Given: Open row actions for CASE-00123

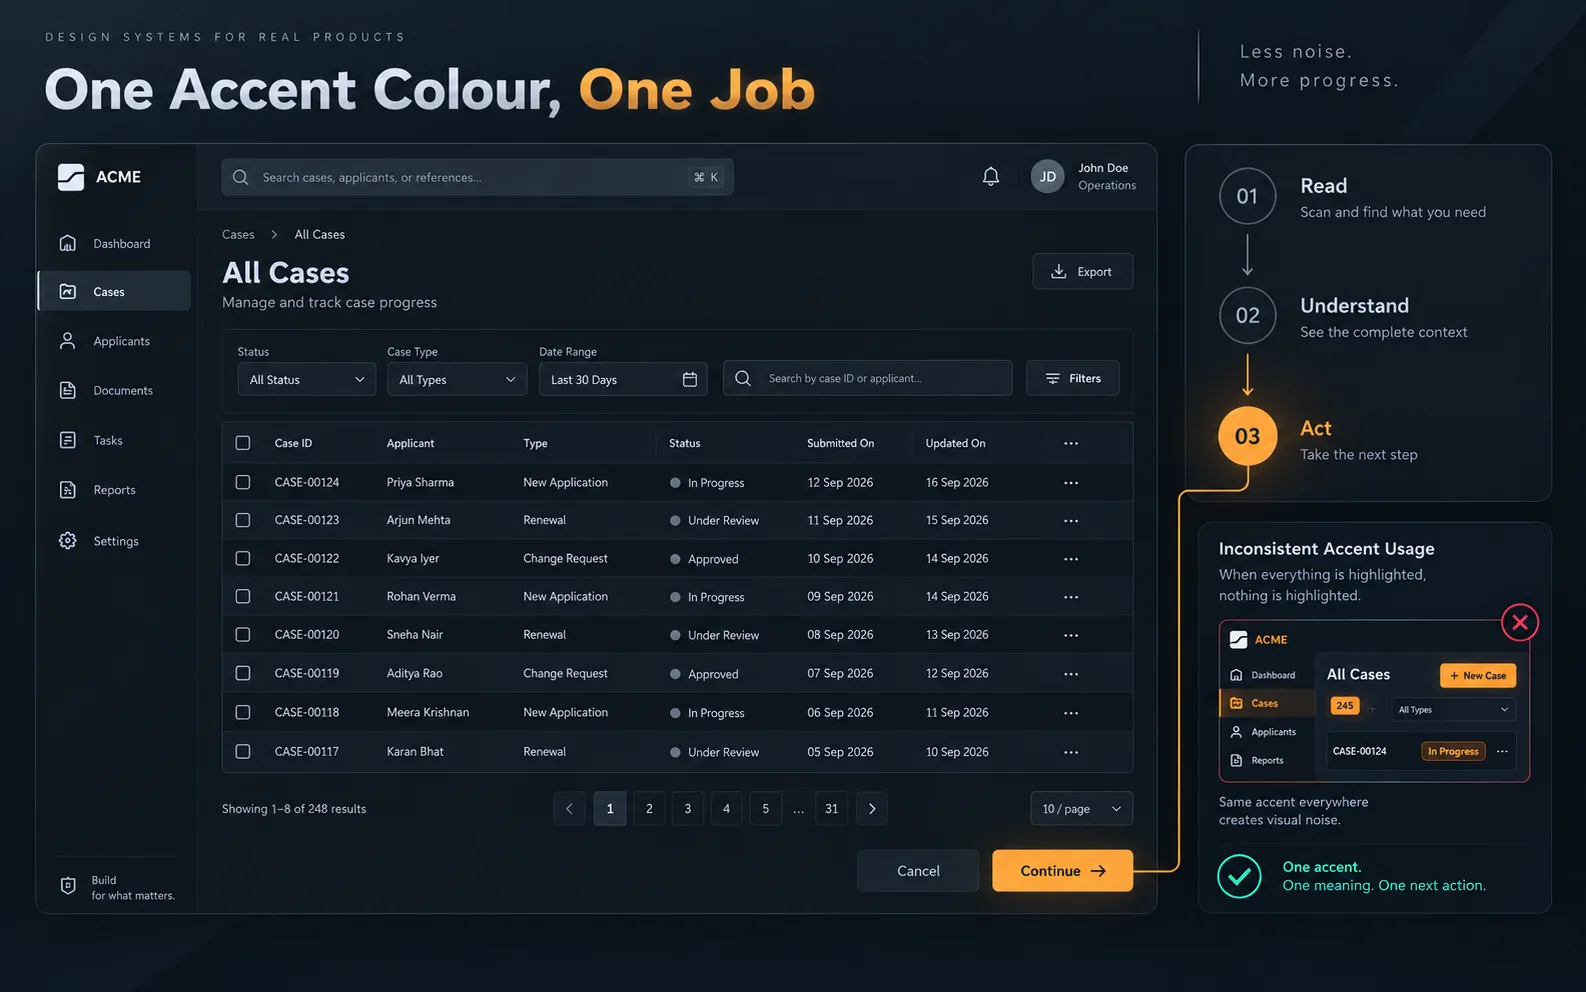Looking at the screenshot, I should pyautogui.click(x=1071, y=521).
